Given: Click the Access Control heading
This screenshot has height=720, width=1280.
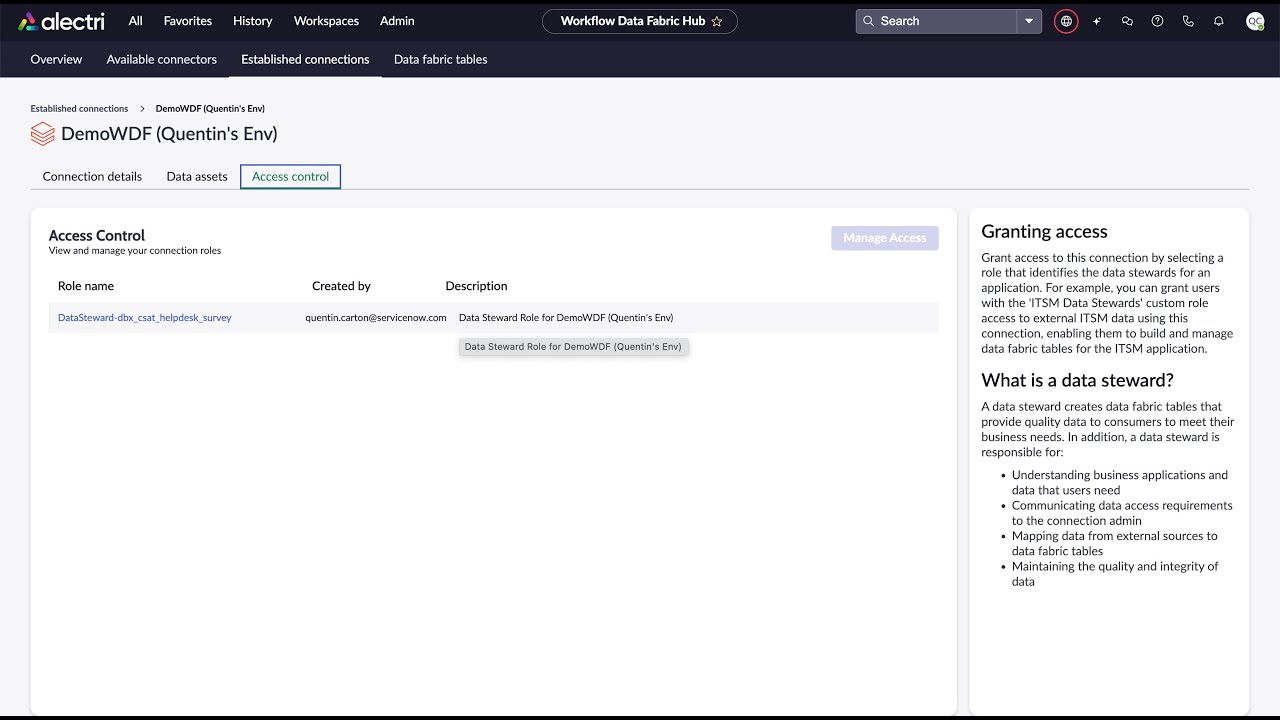Looking at the screenshot, I should pos(97,236).
